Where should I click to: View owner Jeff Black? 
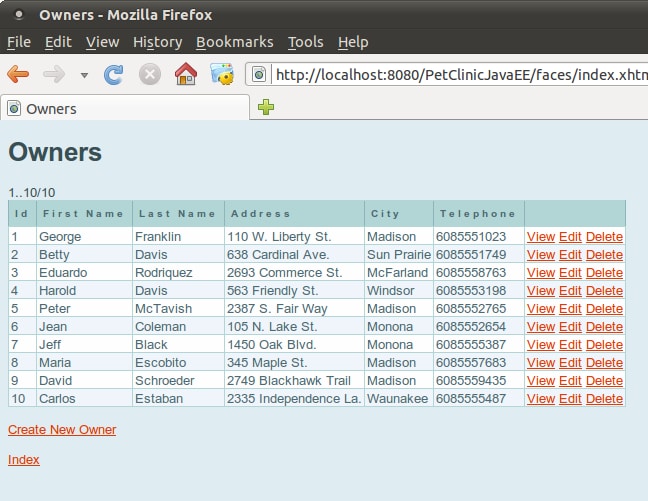(541, 345)
